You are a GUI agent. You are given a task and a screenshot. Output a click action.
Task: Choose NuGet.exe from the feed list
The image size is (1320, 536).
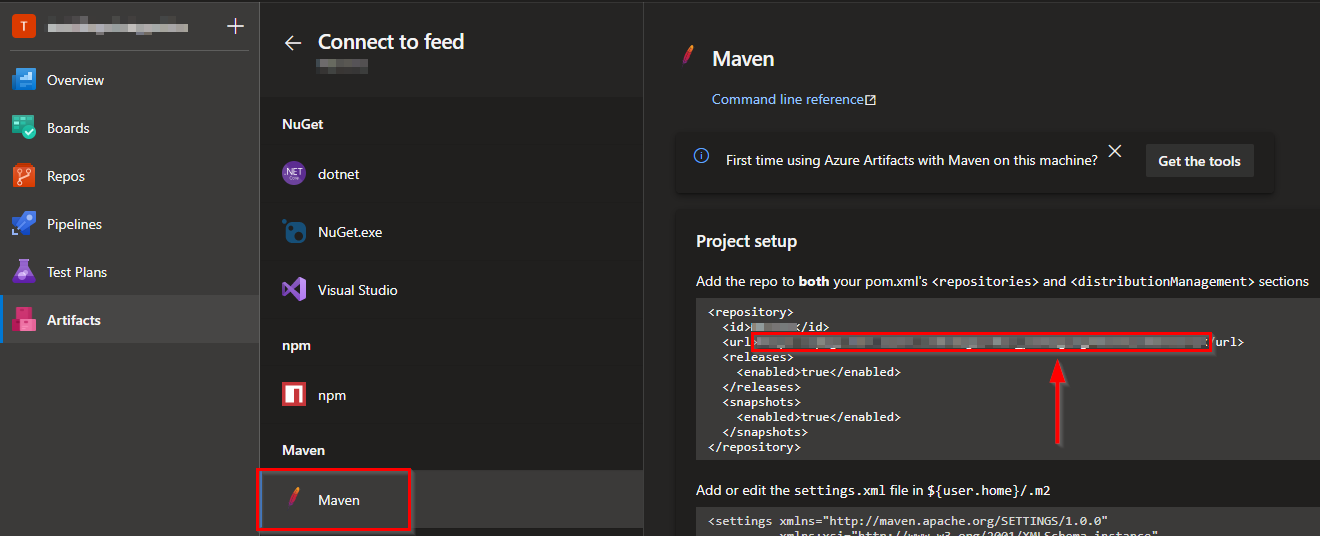pos(349,232)
